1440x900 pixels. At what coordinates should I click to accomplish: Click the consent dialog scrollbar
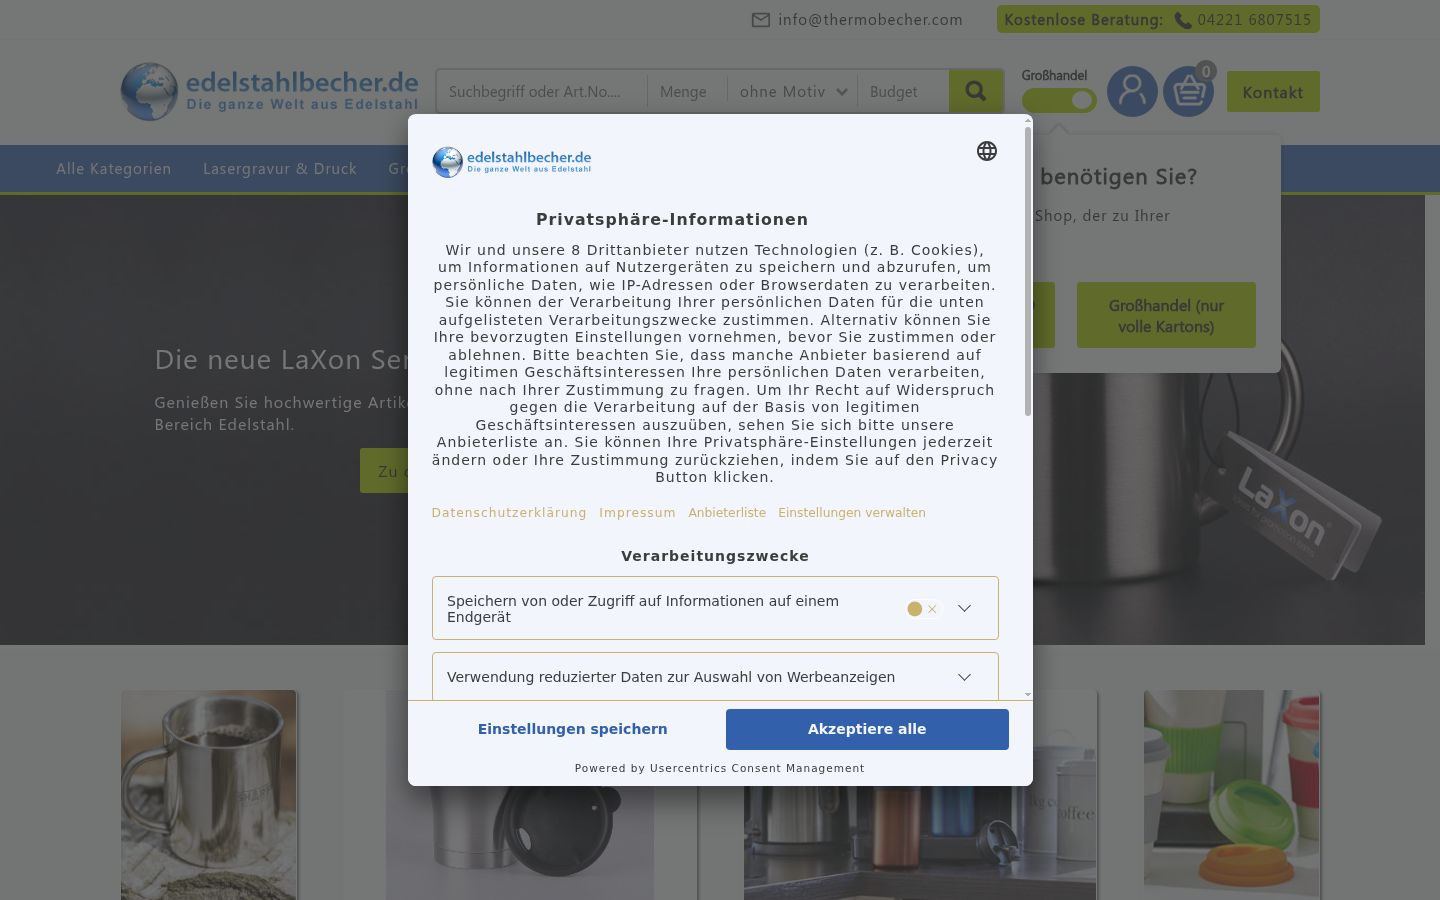point(1028,272)
